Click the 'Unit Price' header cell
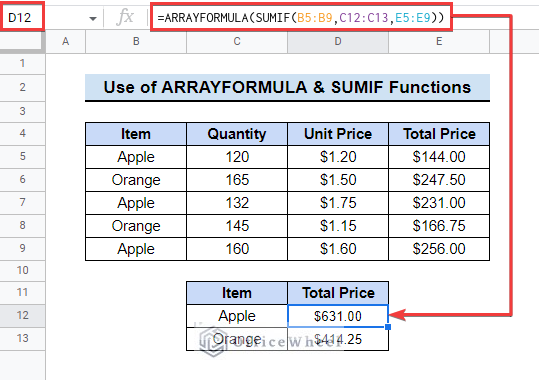 click(x=338, y=134)
